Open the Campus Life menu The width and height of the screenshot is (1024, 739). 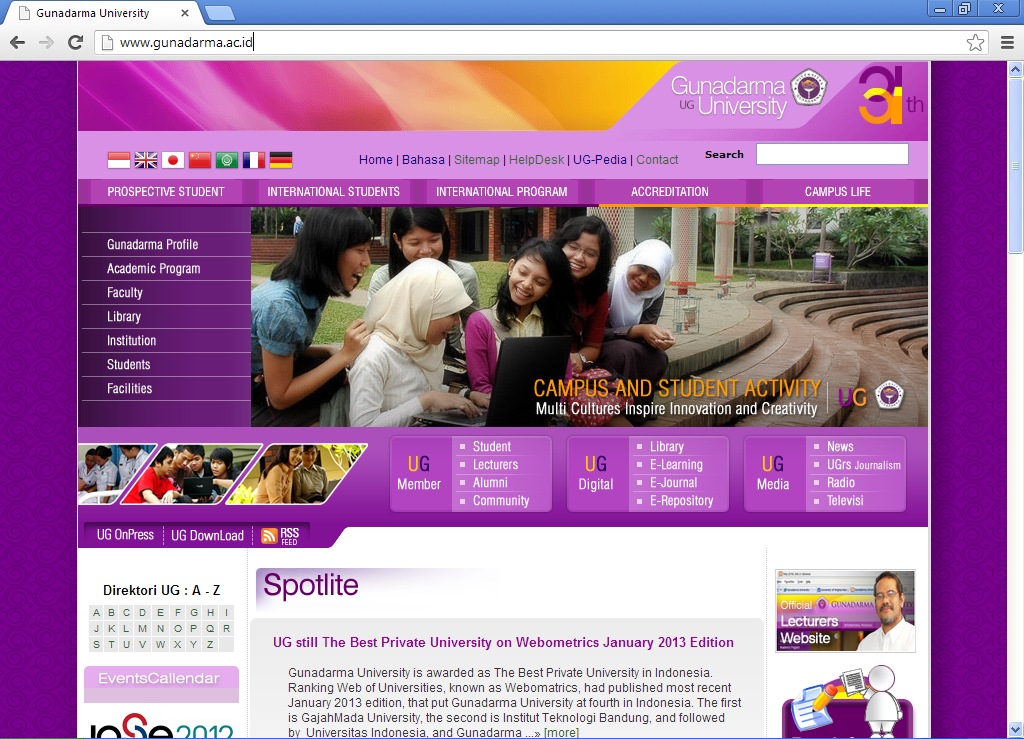point(838,192)
